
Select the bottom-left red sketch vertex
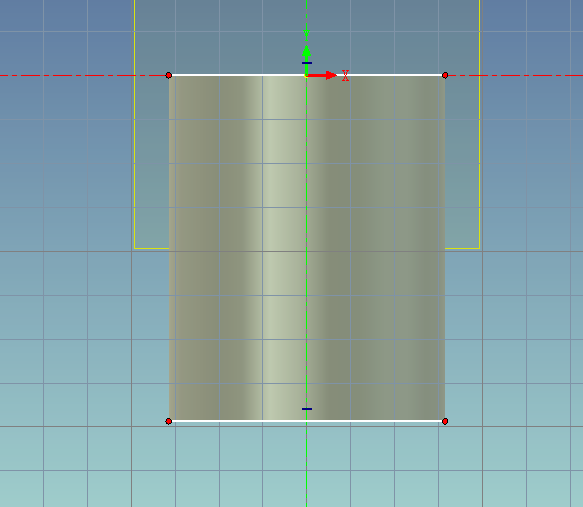coord(168,421)
